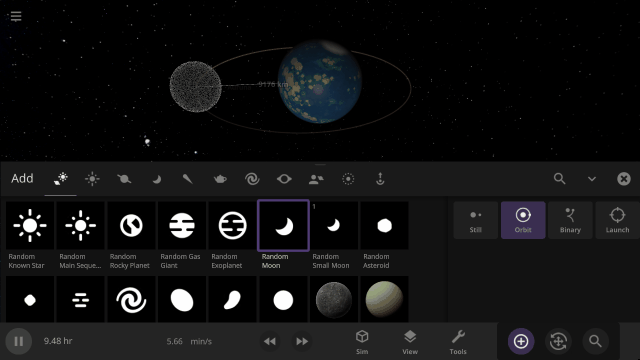The height and width of the screenshot is (360, 640).
Task: Switch placement mode to Launch
Action: pyautogui.click(x=618, y=220)
